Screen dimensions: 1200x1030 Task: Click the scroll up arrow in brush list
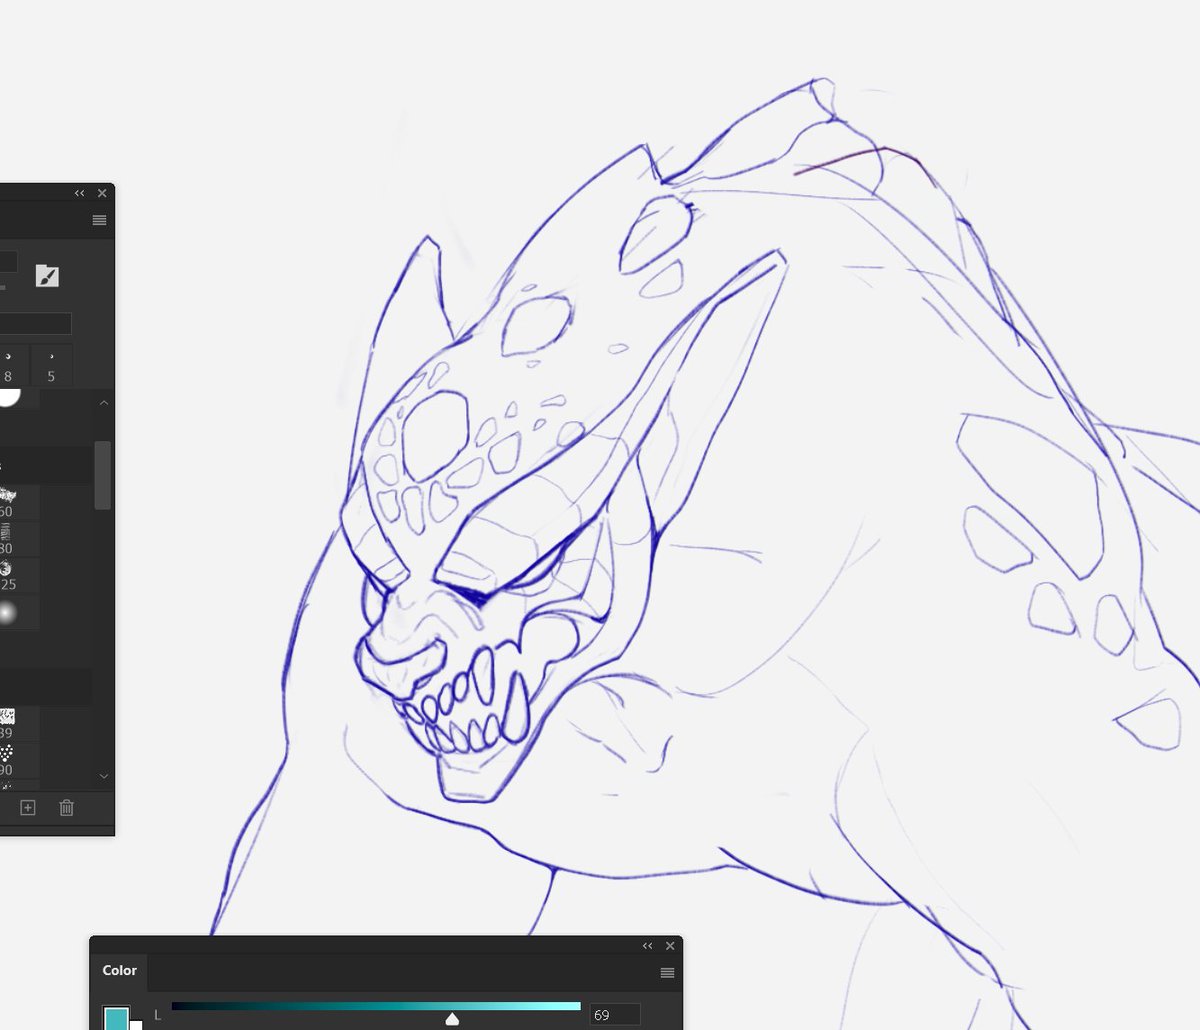104,403
